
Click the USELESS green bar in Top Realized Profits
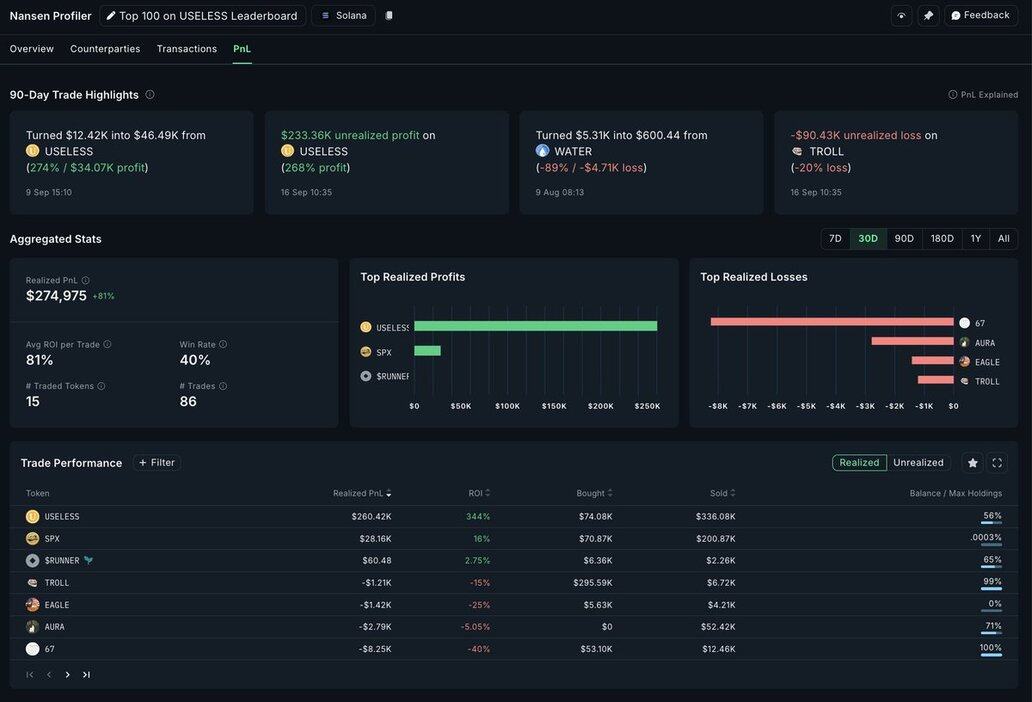(536, 326)
